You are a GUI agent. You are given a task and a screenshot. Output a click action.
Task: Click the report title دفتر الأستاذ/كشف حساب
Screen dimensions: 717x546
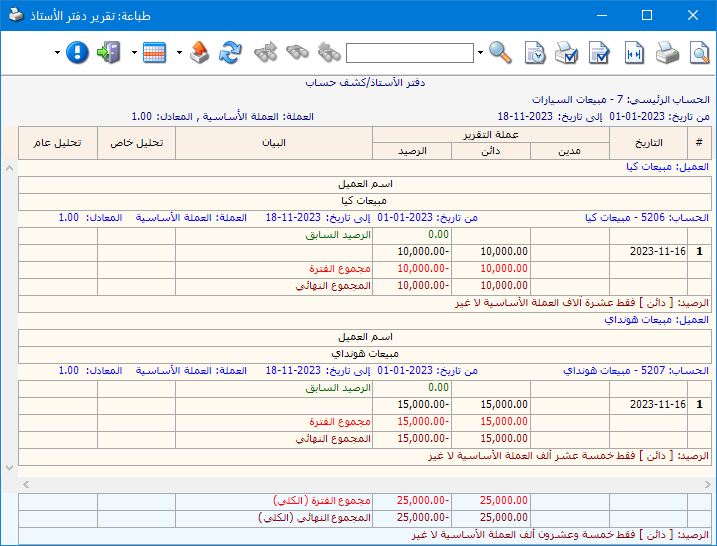(365, 83)
